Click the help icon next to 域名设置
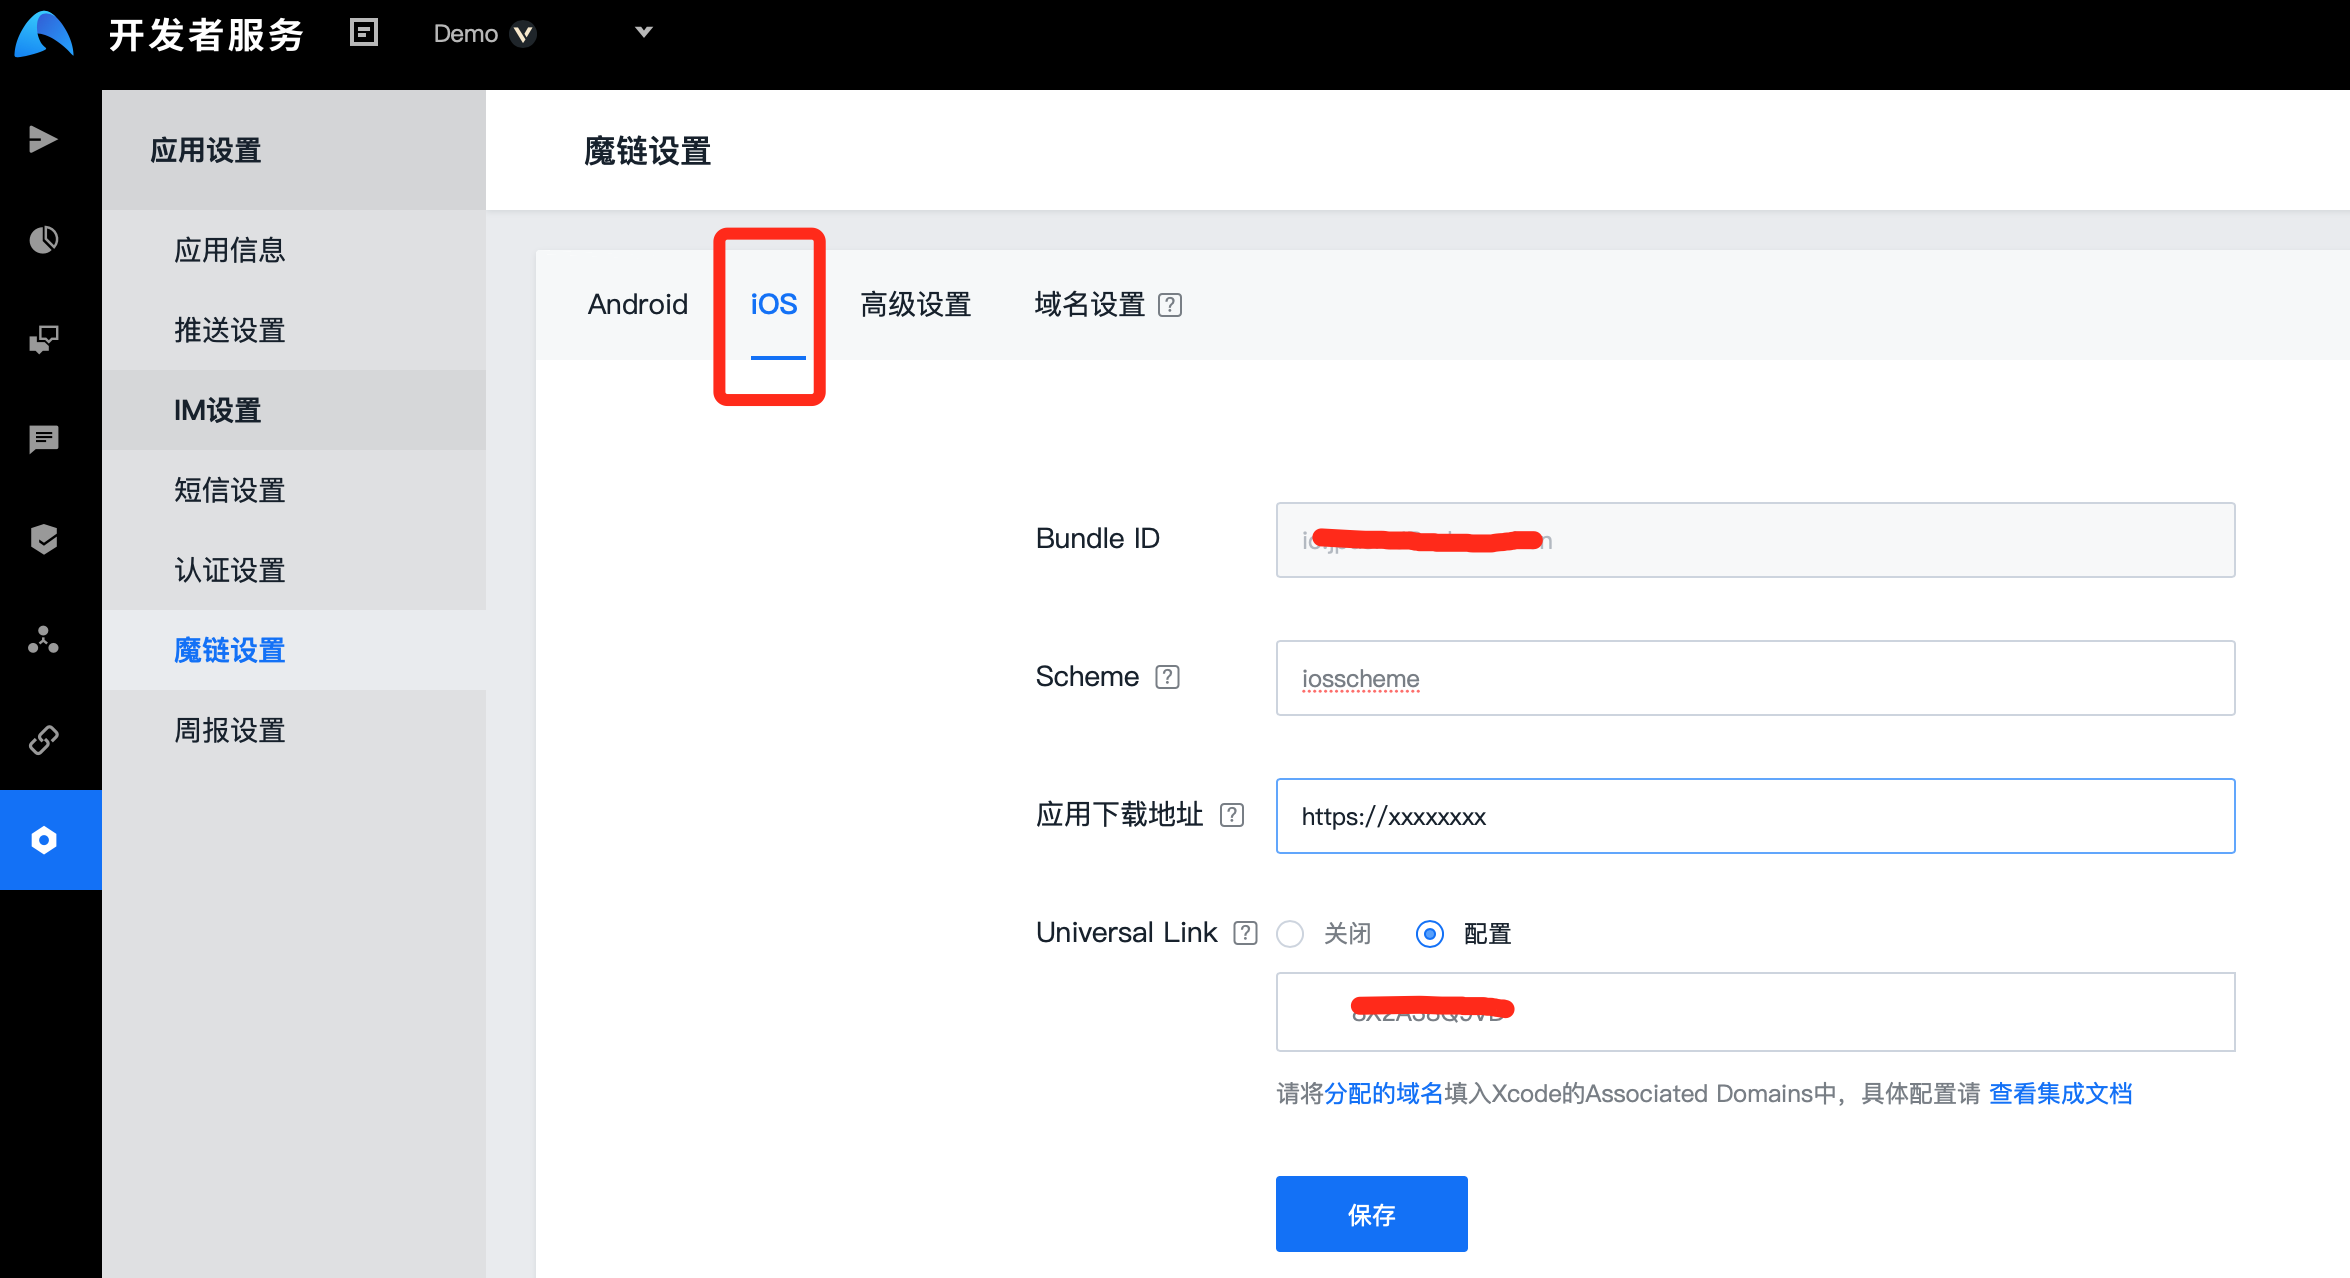The height and width of the screenshot is (1278, 2350). click(x=1169, y=305)
